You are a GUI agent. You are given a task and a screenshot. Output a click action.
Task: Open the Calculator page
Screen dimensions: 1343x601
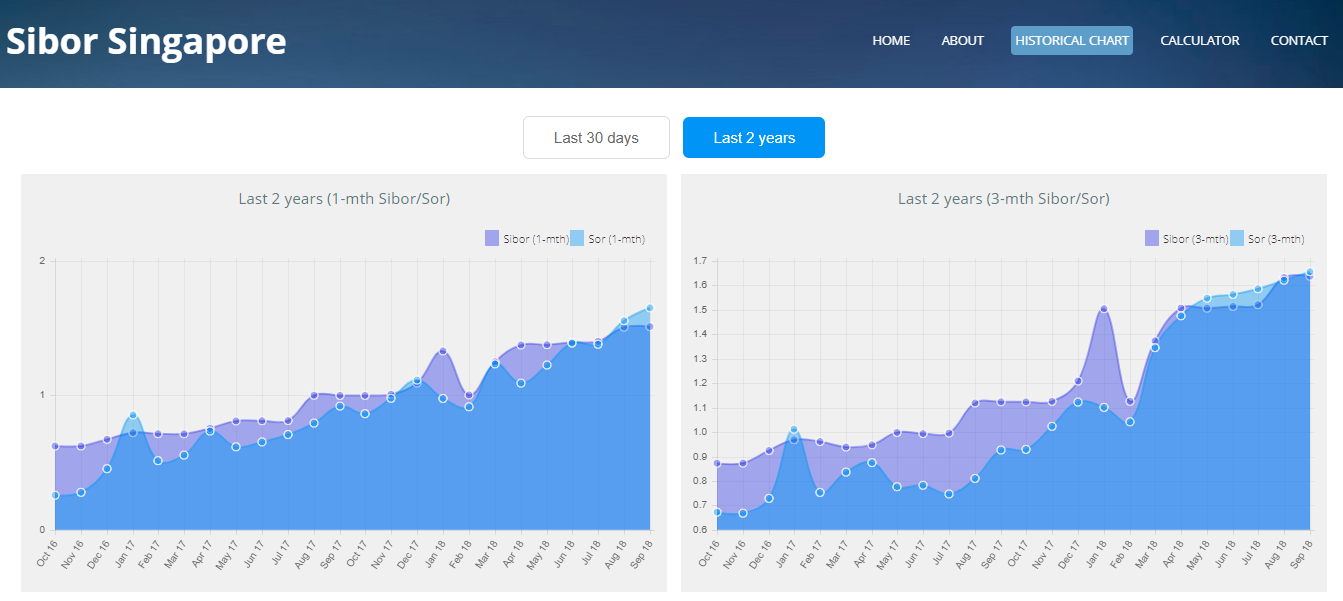[x=1199, y=41]
